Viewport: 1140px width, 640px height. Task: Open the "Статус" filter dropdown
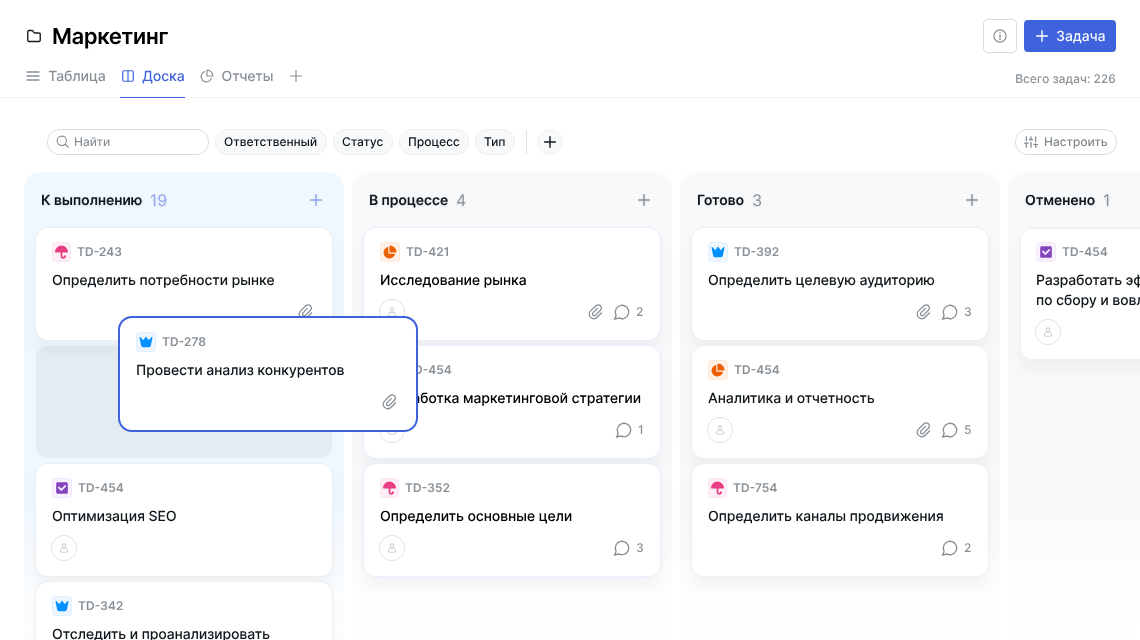pos(362,142)
